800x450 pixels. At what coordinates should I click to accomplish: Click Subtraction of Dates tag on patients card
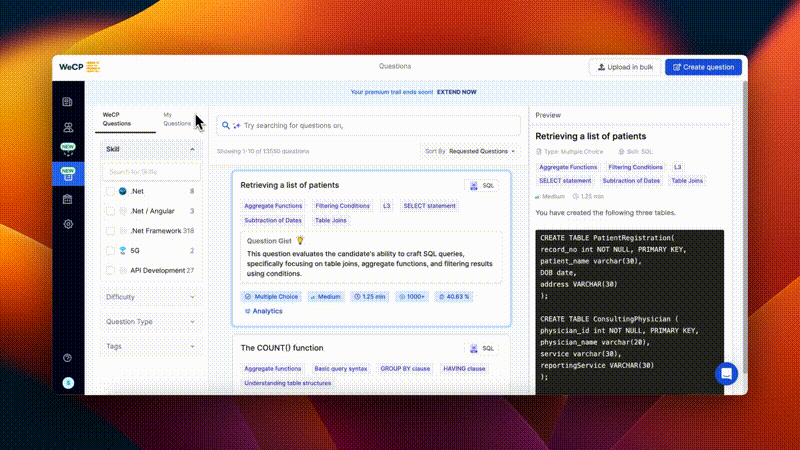pos(273,220)
